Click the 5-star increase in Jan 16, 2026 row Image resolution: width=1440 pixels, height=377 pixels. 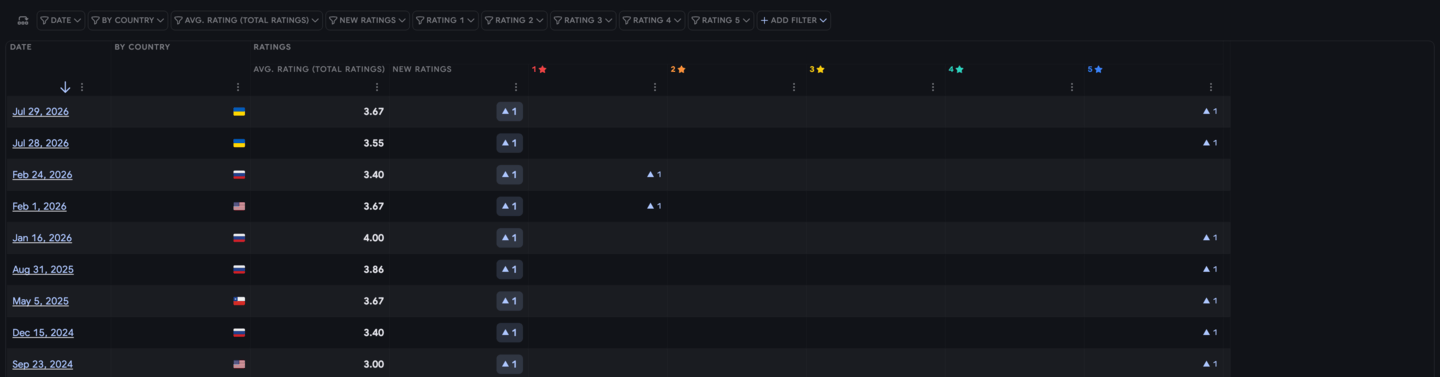1210,238
